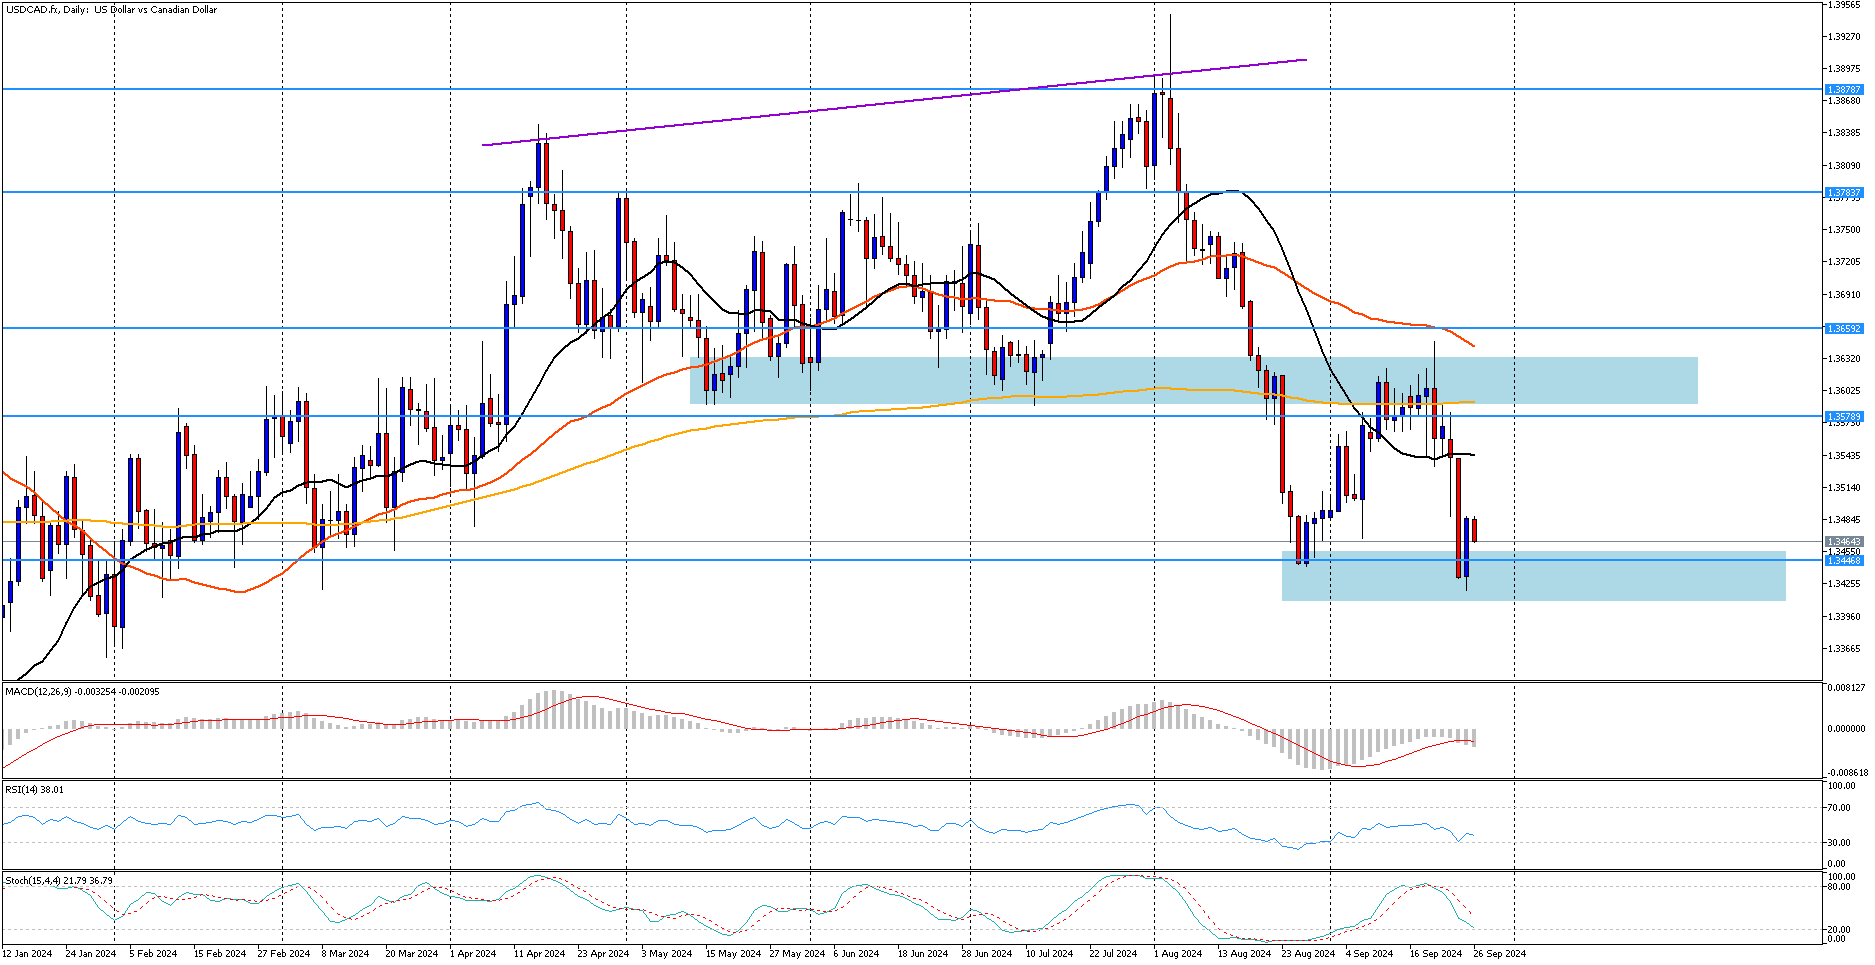Image resolution: width=1875 pixels, height=965 pixels.
Task: Select the 1.37837 horizontal line price tag
Action: (1844, 193)
